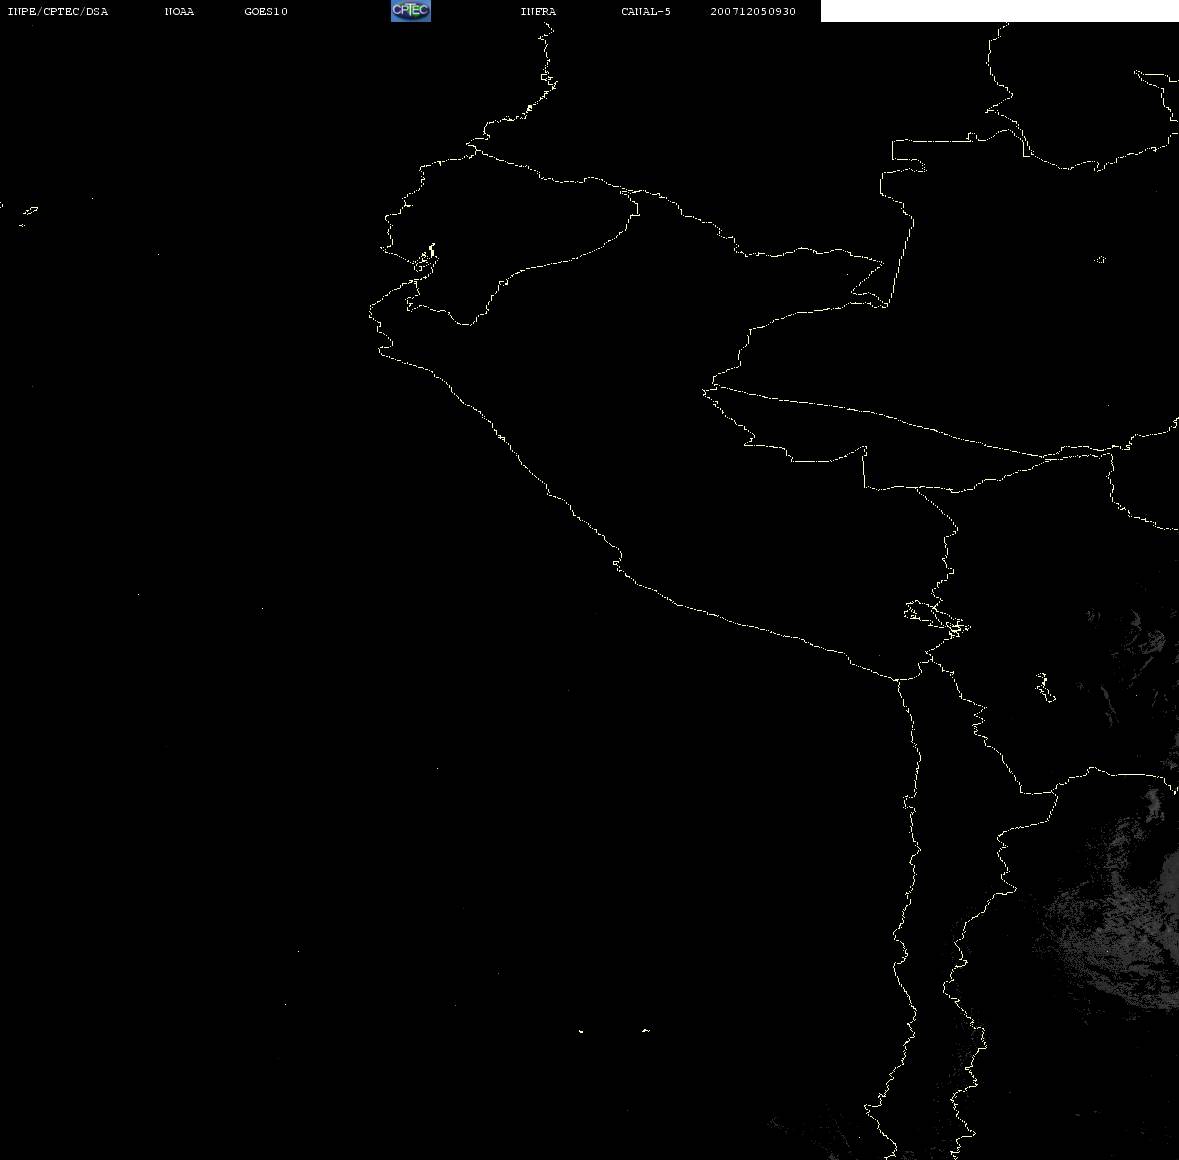Screen dimensions: 1179x1160
Task: Click the westernmost point of Peru's coast
Action: [371, 313]
